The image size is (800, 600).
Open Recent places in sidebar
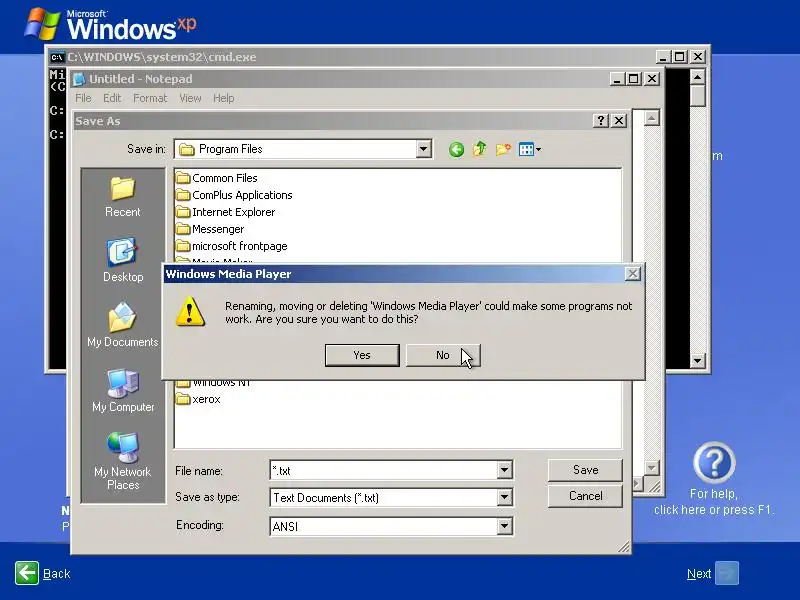click(x=122, y=197)
